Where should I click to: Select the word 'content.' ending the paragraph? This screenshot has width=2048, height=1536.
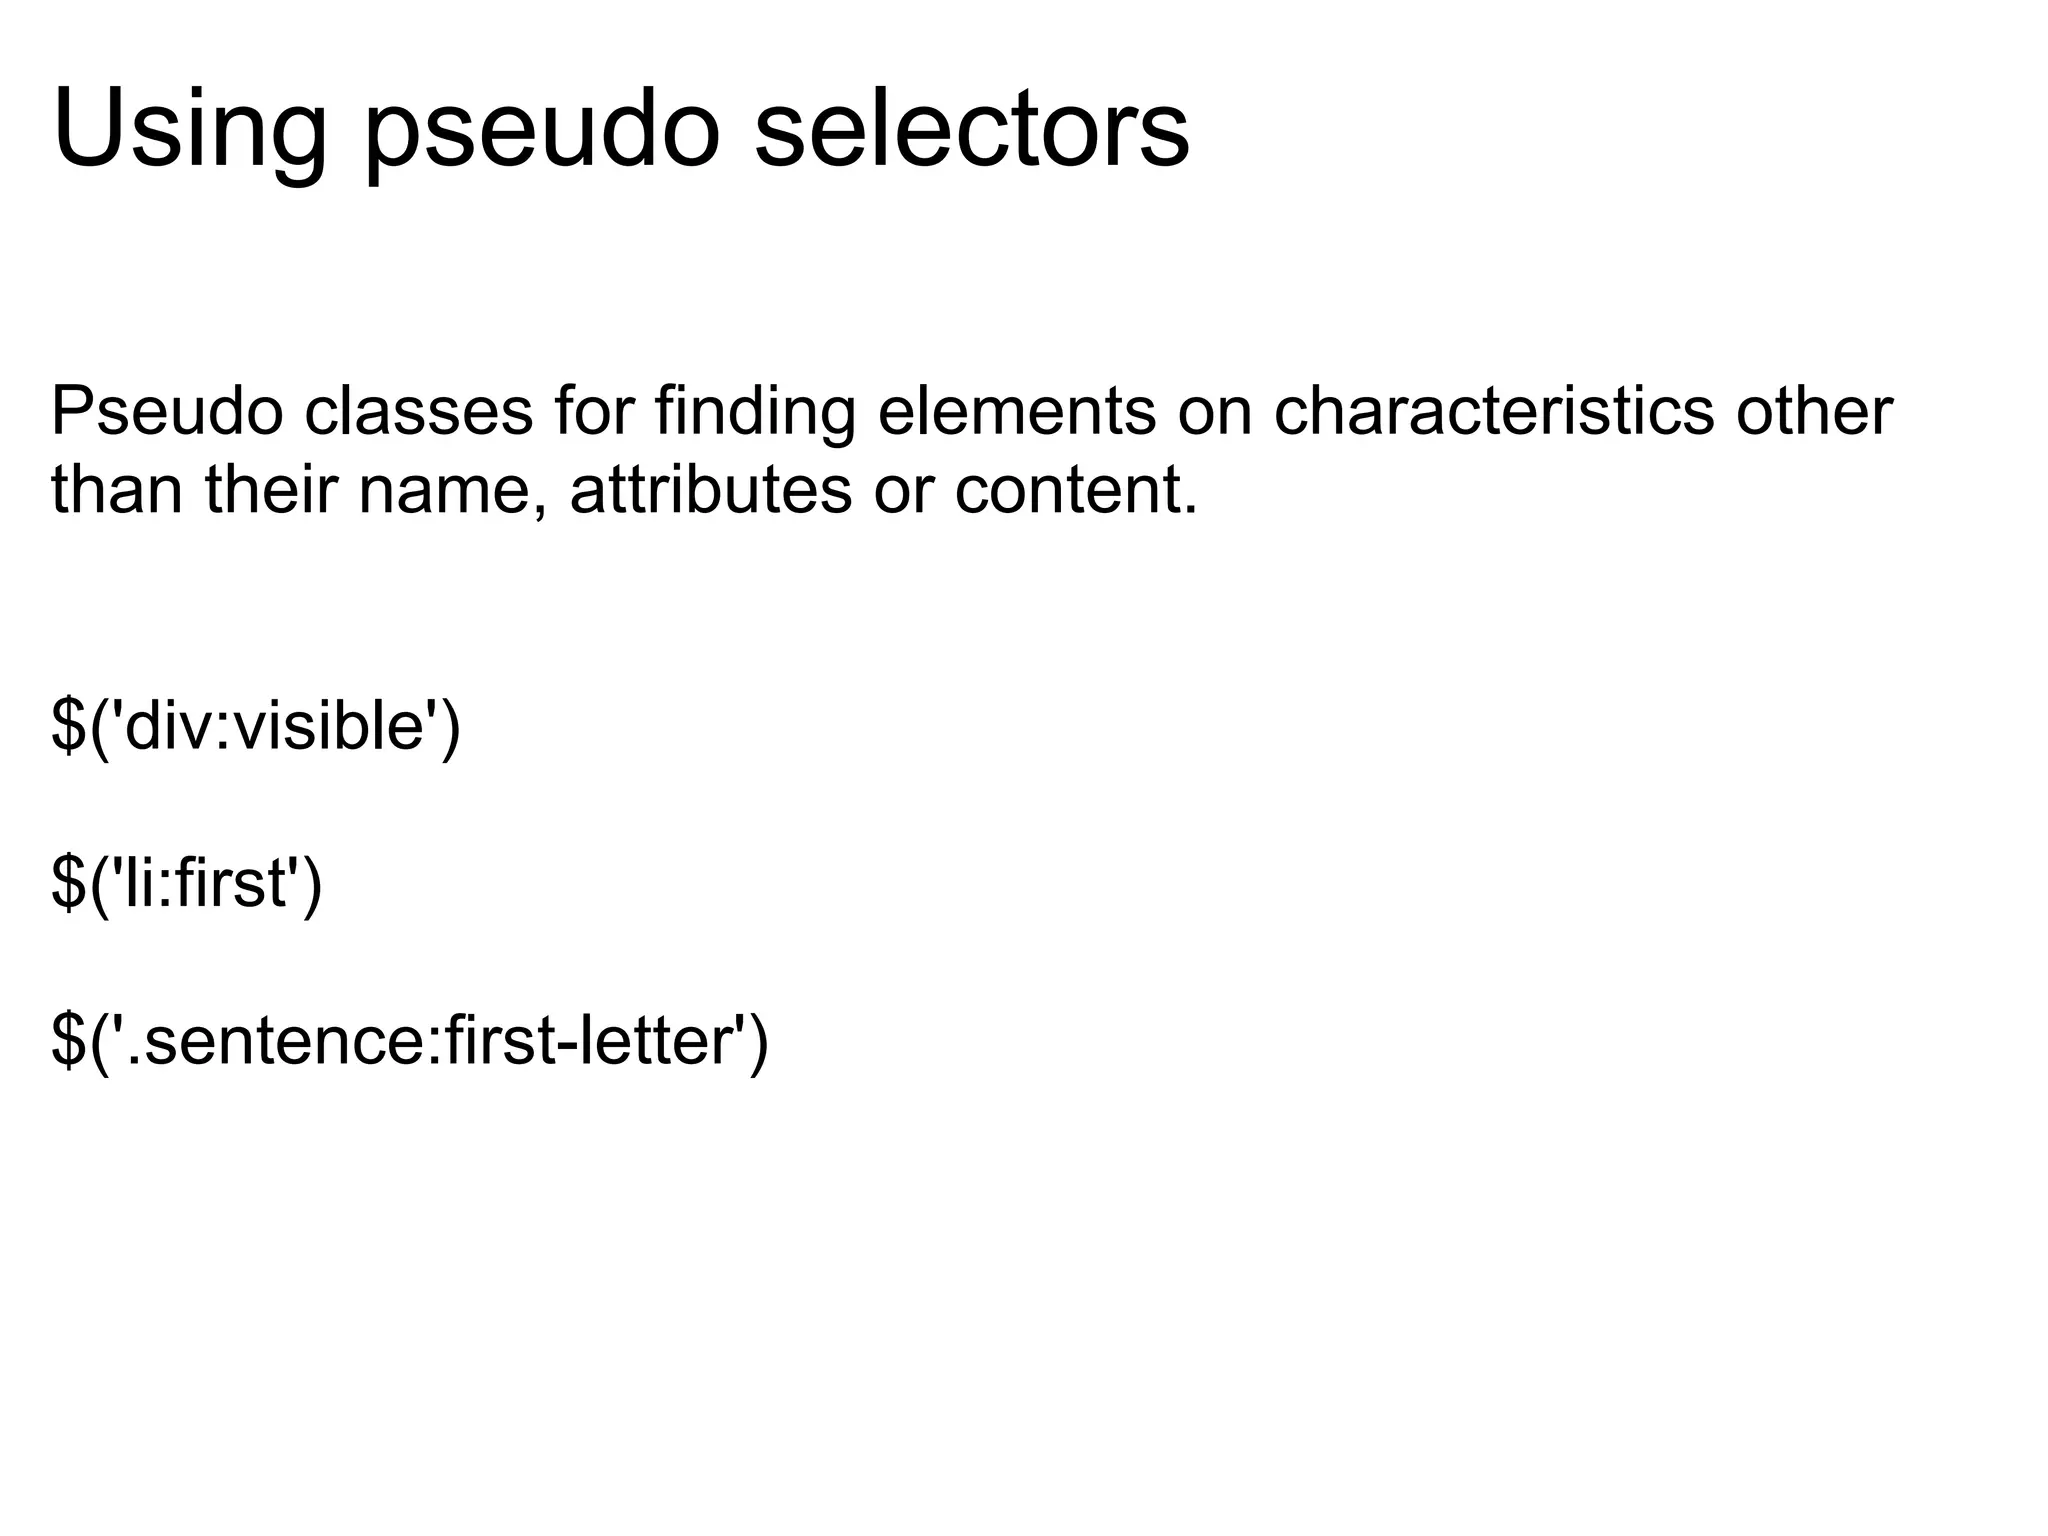coord(1076,491)
